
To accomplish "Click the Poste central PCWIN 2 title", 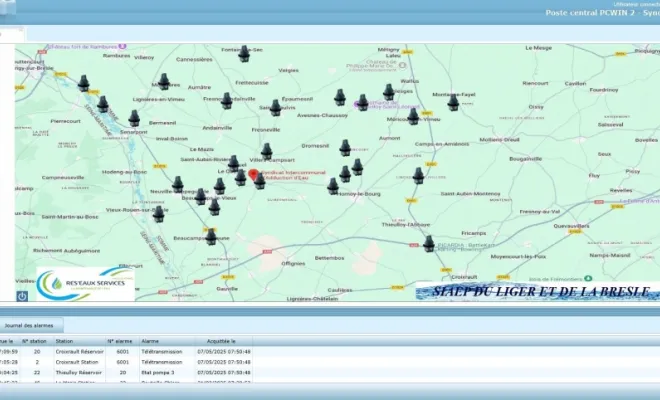I will 603,13.
